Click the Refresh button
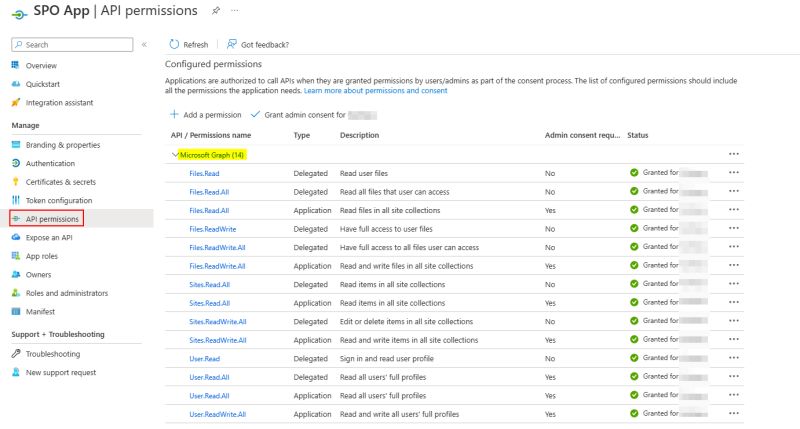This screenshot has width=800, height=429. pos(189,44)
